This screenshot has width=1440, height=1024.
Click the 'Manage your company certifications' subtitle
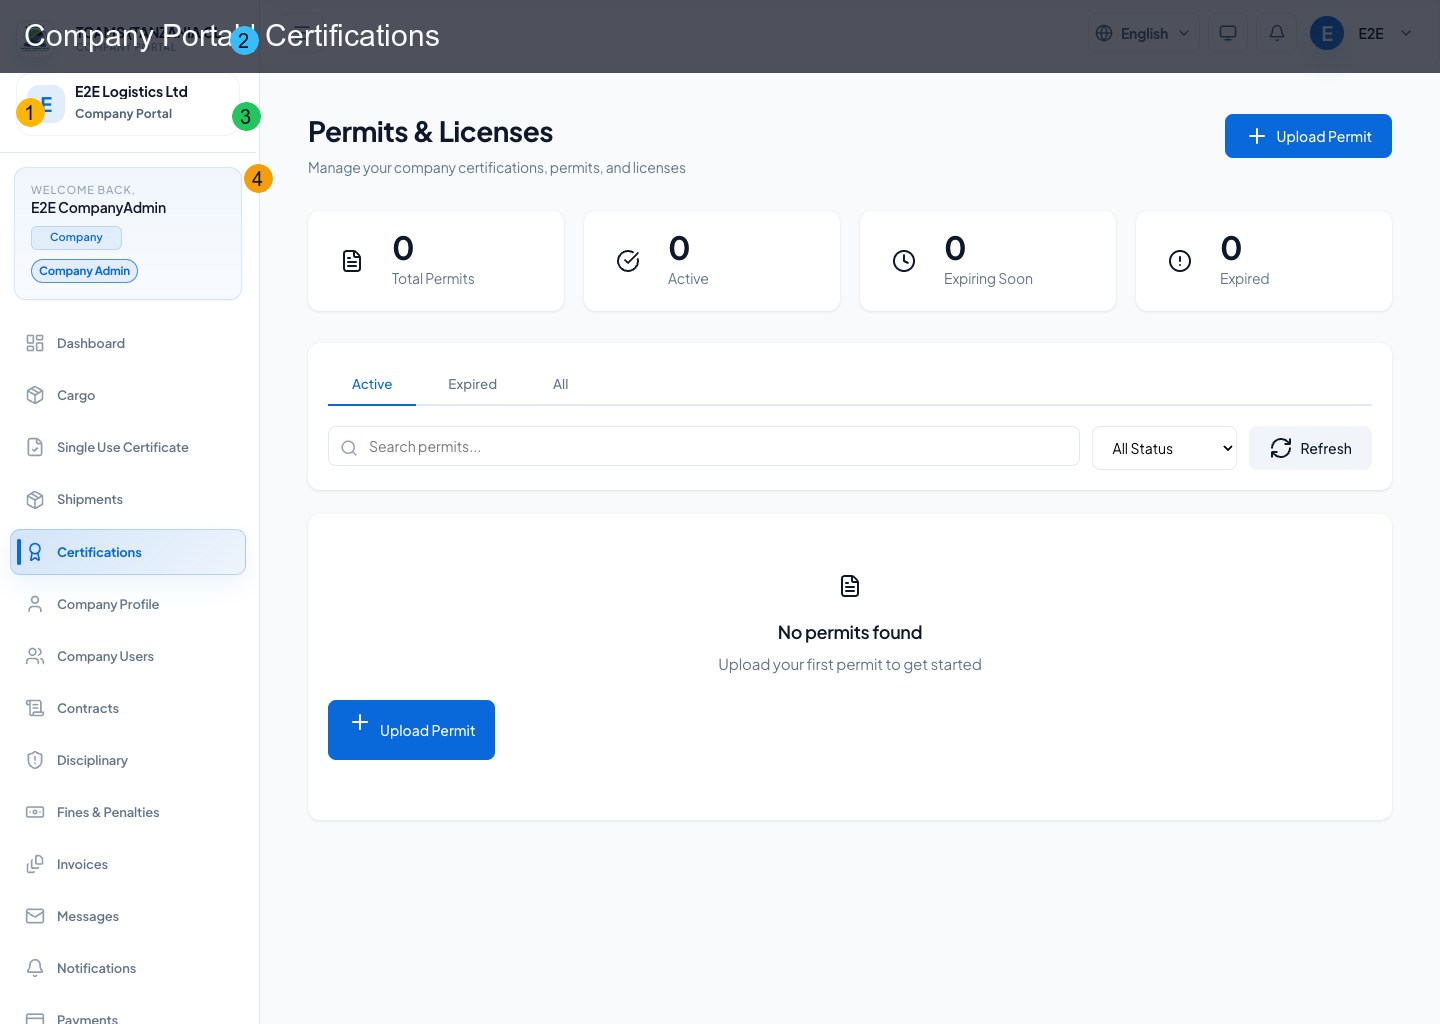pos(497,168)
